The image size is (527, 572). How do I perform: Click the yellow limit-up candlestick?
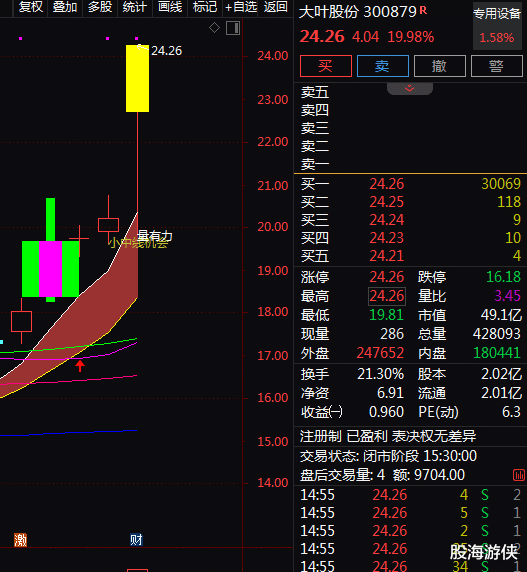(x=137, y=78)
